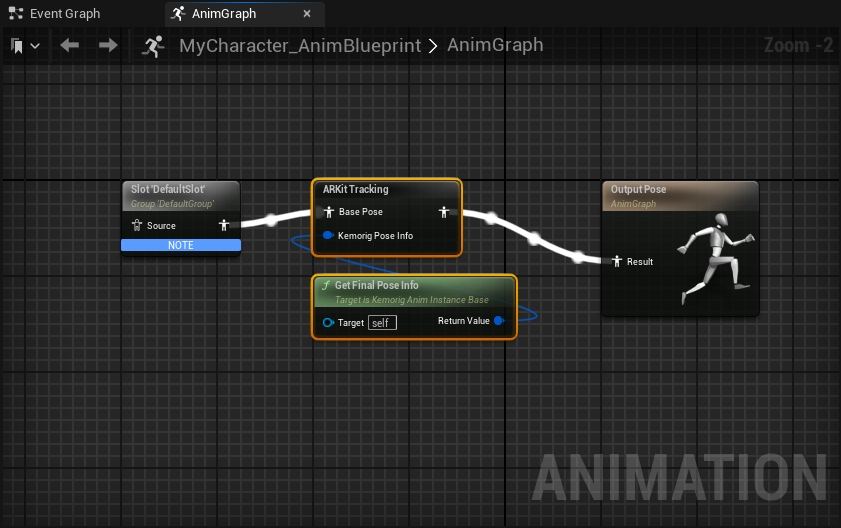
Task: Click the back navigation arrow
Action: tap(69, 46)
